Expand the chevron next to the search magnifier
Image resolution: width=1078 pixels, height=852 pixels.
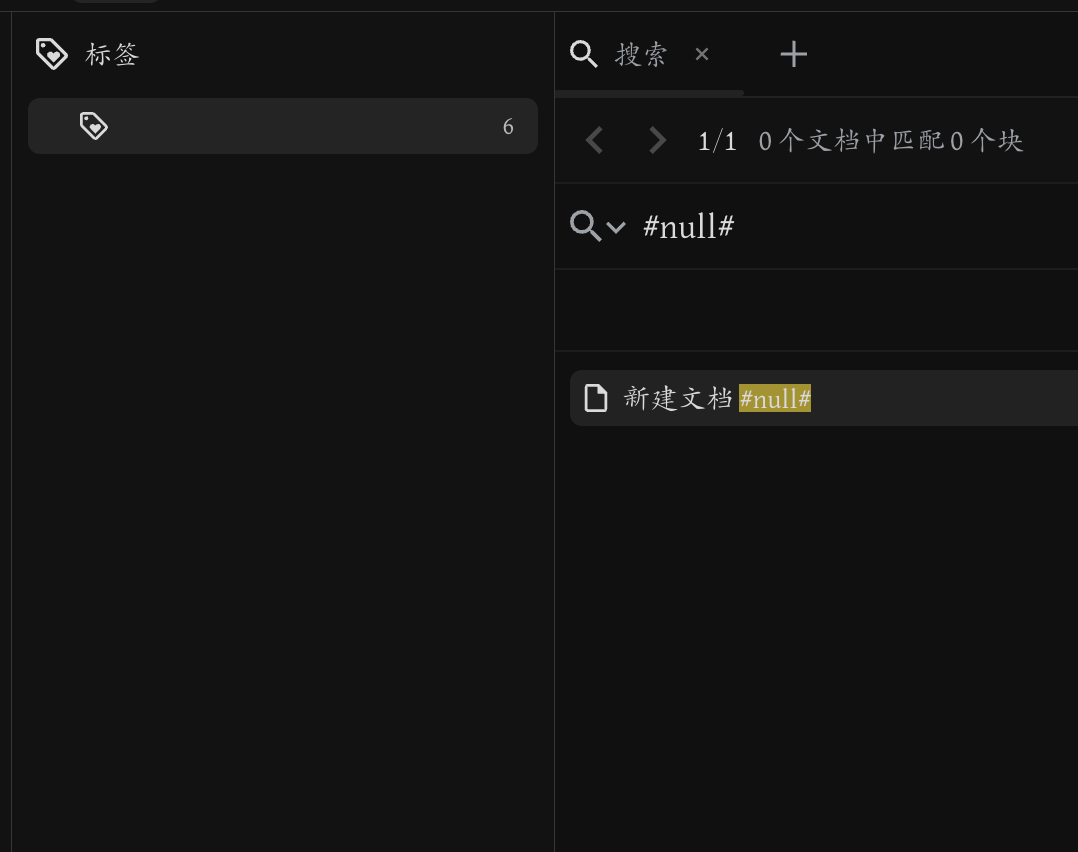coord(617,229)
